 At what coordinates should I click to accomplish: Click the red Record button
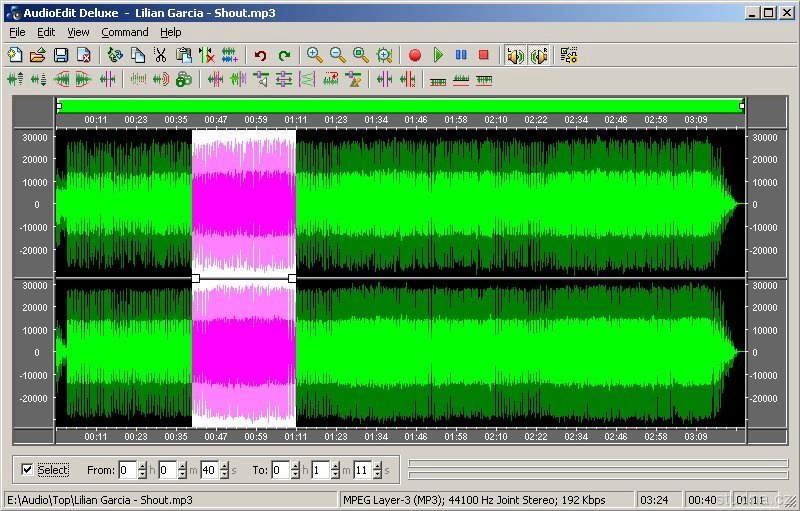pos(415,55)
